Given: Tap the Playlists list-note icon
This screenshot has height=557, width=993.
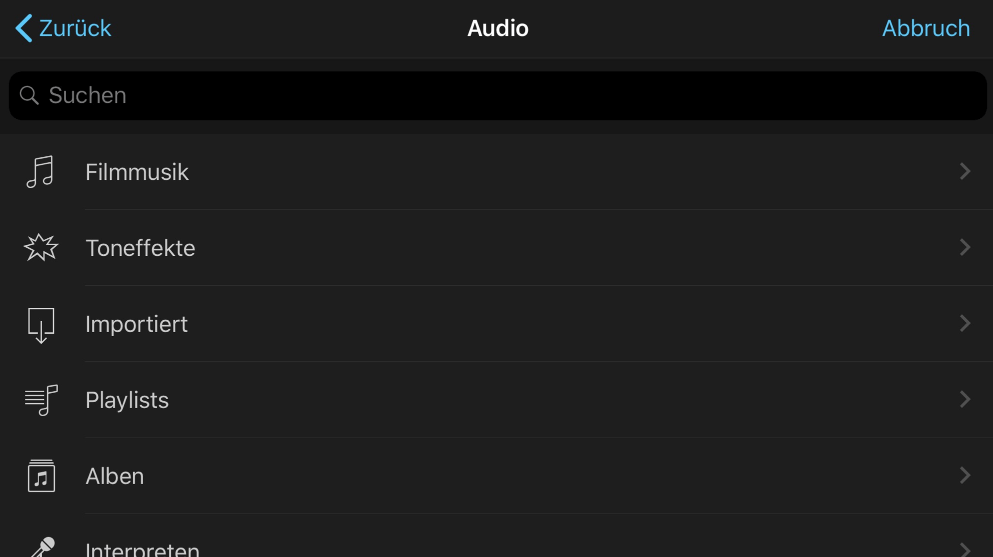Looking at the screenshot, I should pos(41,400).
